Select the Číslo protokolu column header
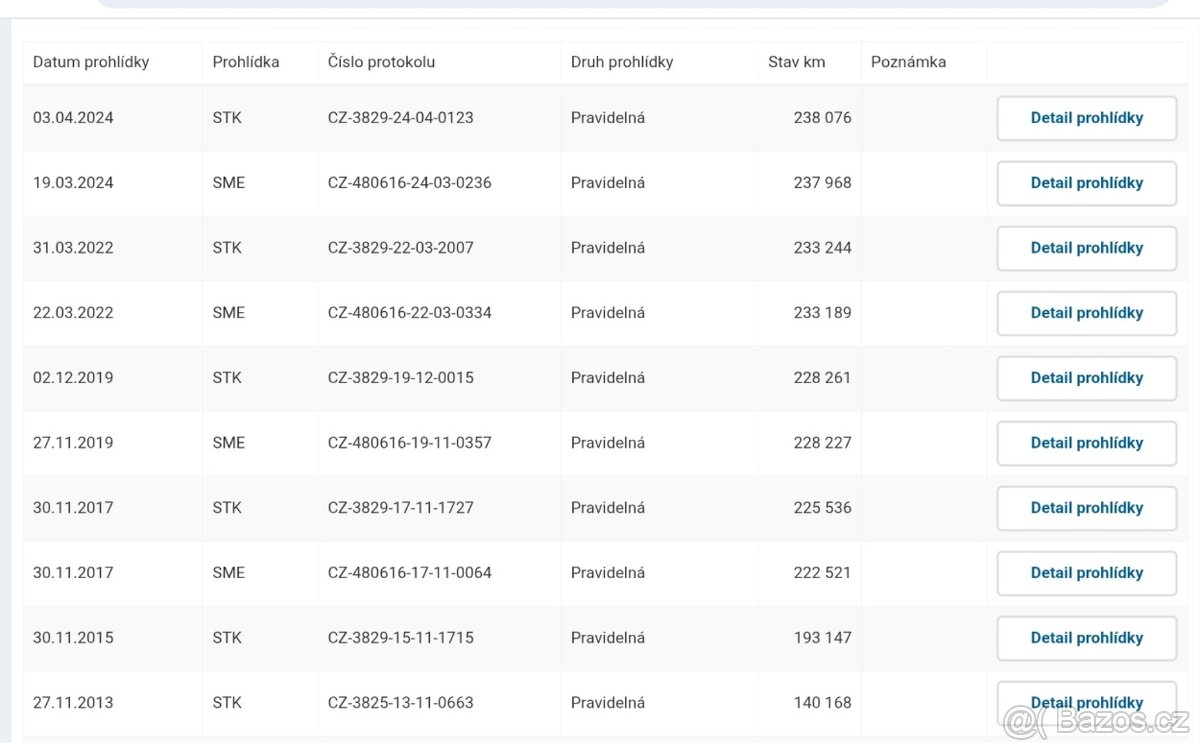 [x=381, y=62]
